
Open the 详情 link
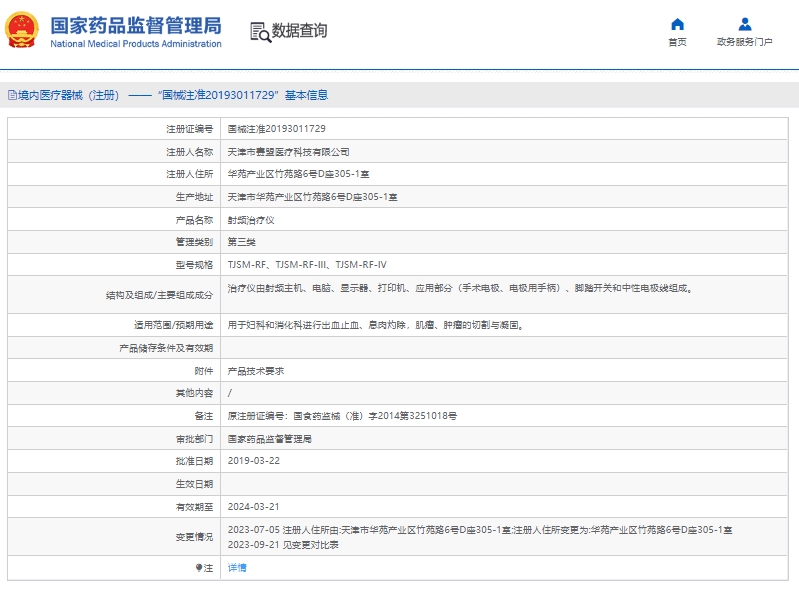[237, 568]
